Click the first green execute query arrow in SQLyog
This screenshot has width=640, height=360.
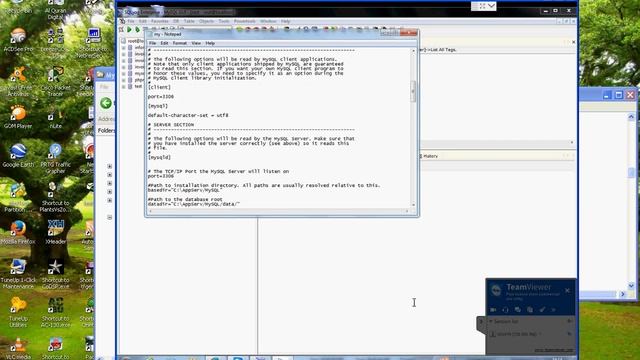pos(129,29)
